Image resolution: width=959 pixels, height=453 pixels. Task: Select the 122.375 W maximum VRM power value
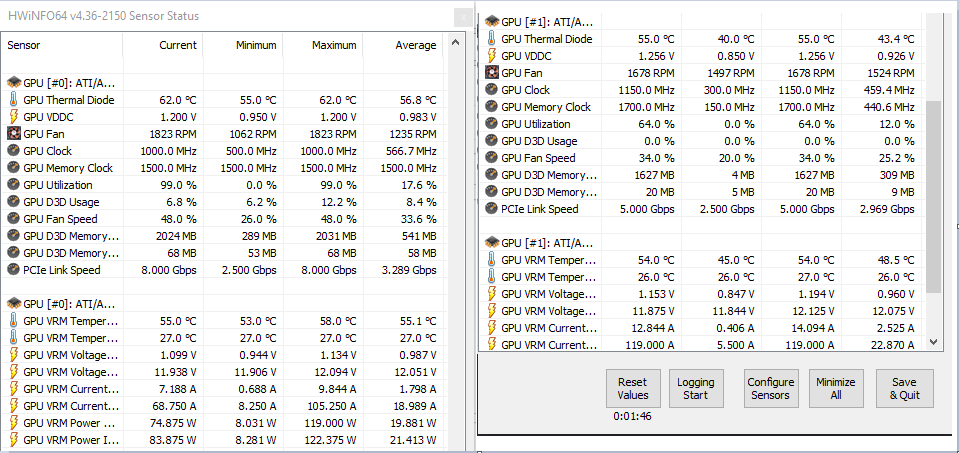[x=331, y=440]
